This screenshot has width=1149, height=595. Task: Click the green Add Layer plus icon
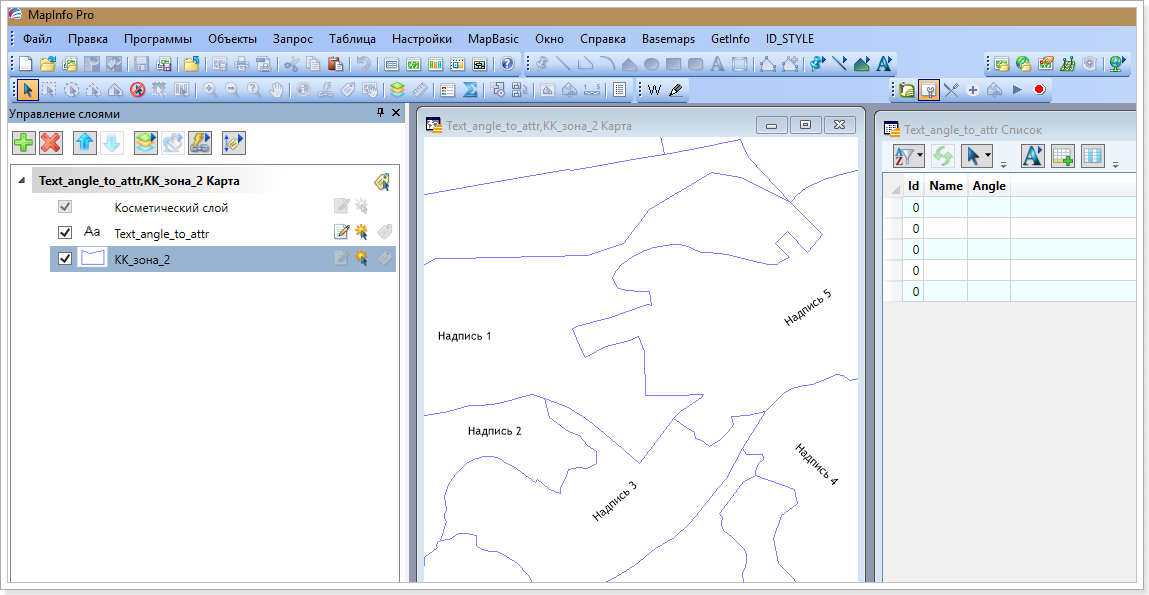[23, 143]
